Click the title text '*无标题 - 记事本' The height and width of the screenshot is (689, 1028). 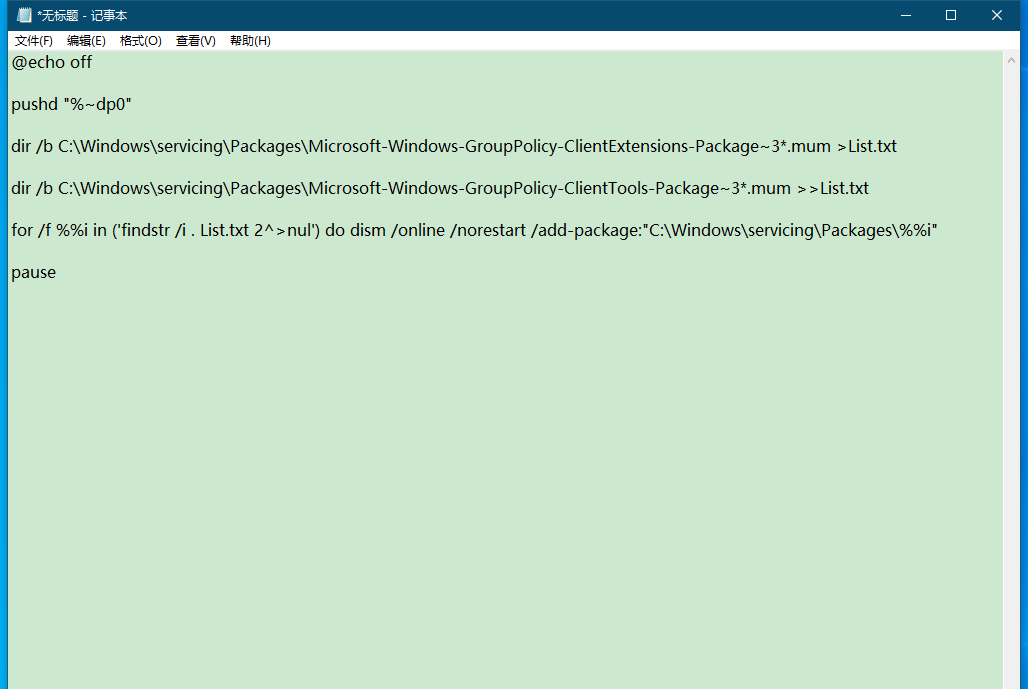[82, 15]
